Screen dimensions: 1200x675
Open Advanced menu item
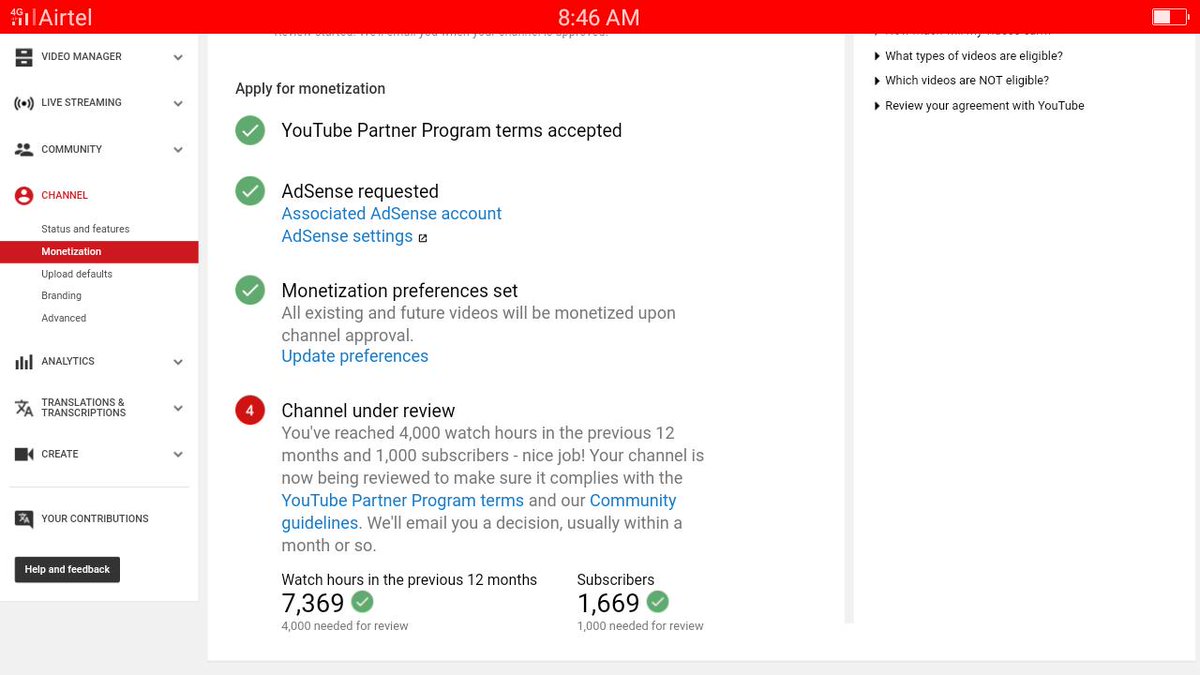[64, 318]
